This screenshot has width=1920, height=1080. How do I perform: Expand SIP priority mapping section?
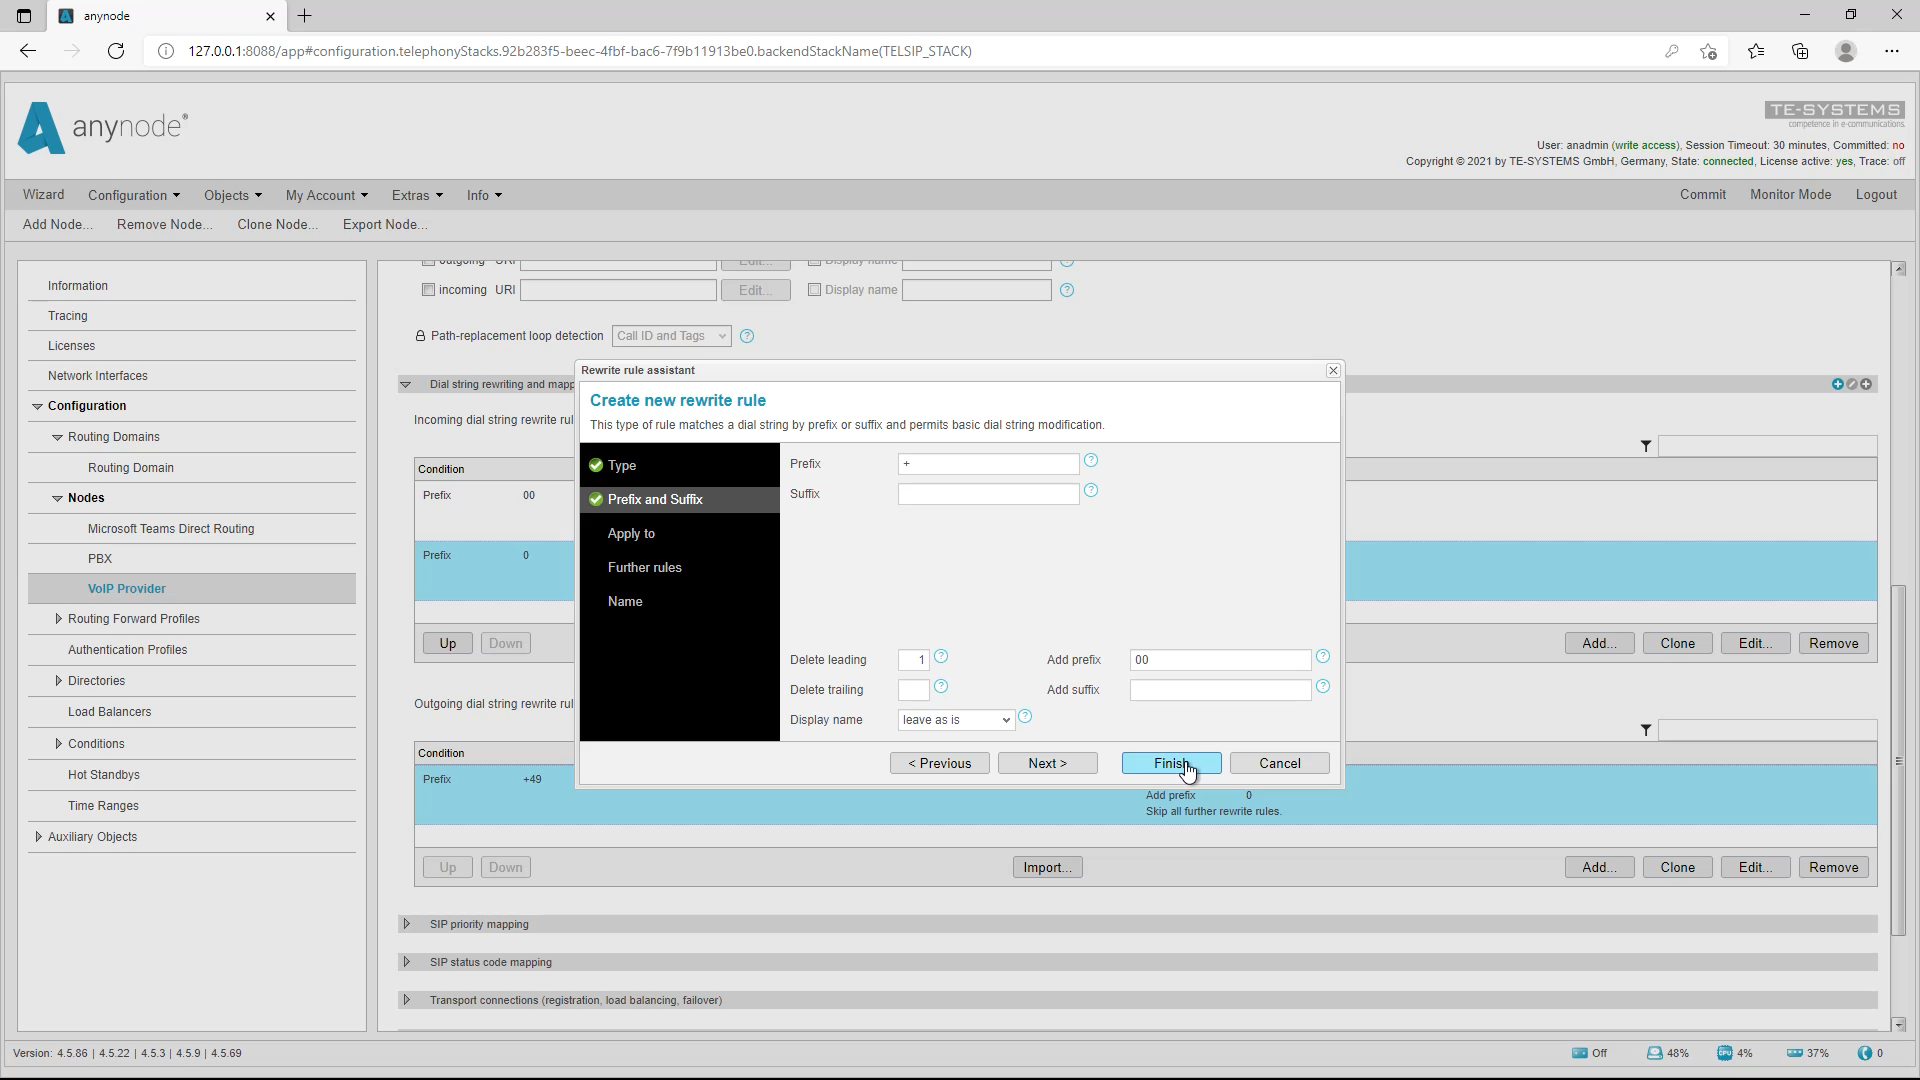[x=406, y=924]
